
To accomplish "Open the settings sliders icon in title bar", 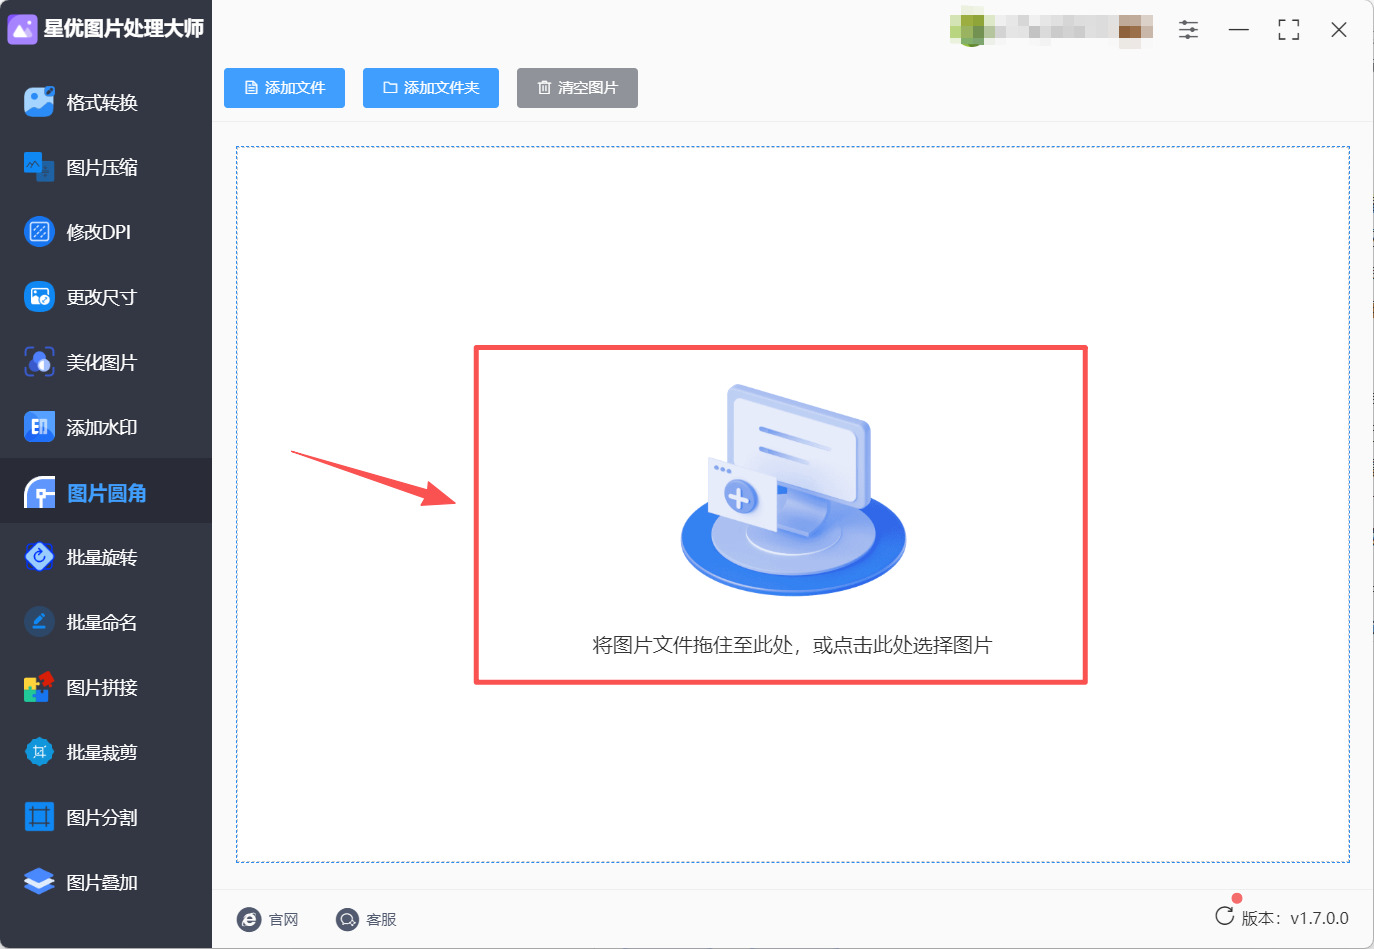I will pyautogui.click(x=1188, y=30).
